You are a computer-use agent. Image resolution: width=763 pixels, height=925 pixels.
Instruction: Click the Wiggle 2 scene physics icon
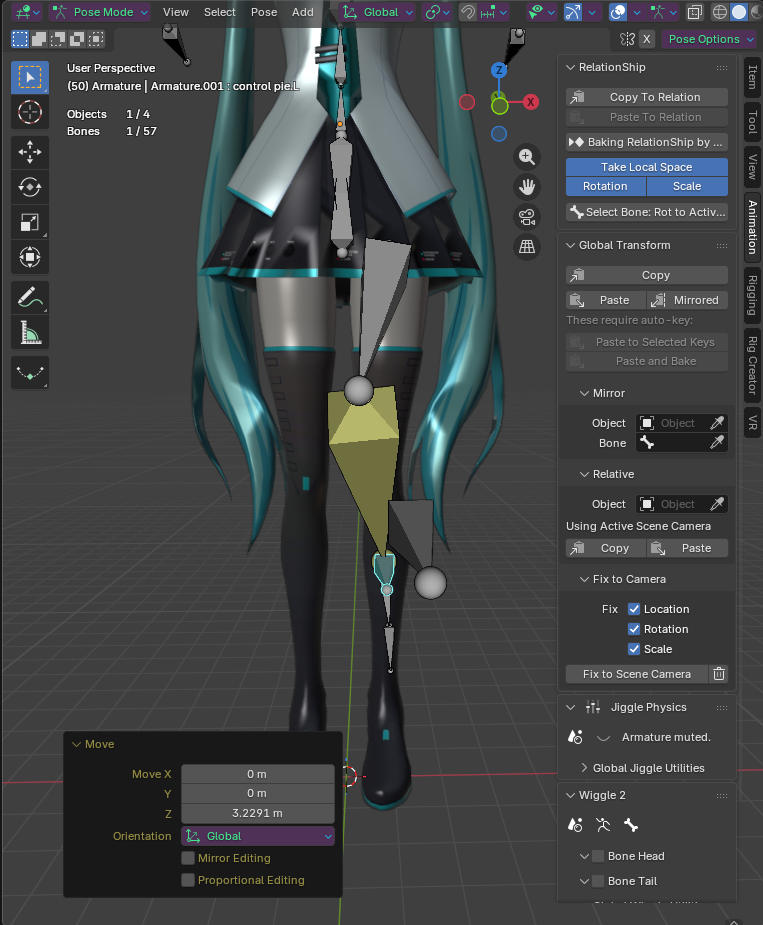coord(575,825)
